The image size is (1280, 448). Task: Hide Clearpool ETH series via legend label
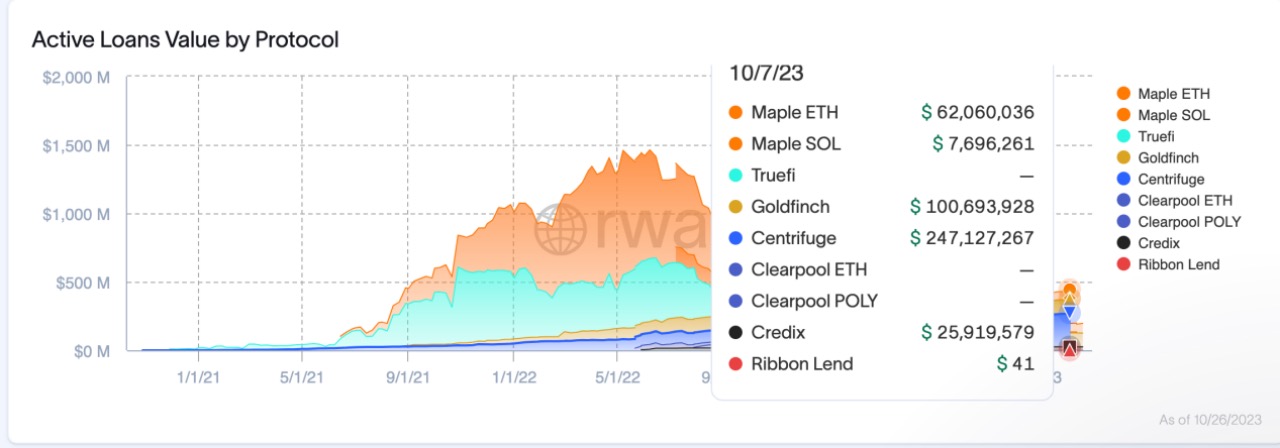click(1184, 200)
